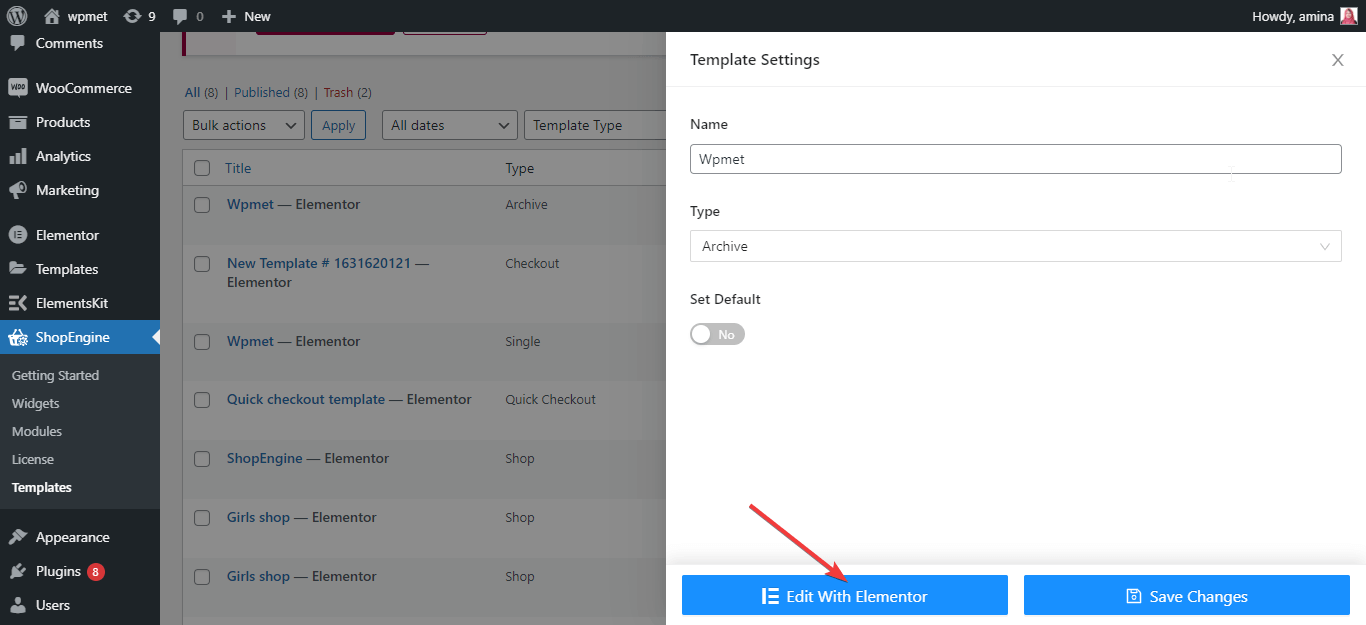
Task: Click the Name field containing Wpmet
Action: click(x=1016, y=159)
